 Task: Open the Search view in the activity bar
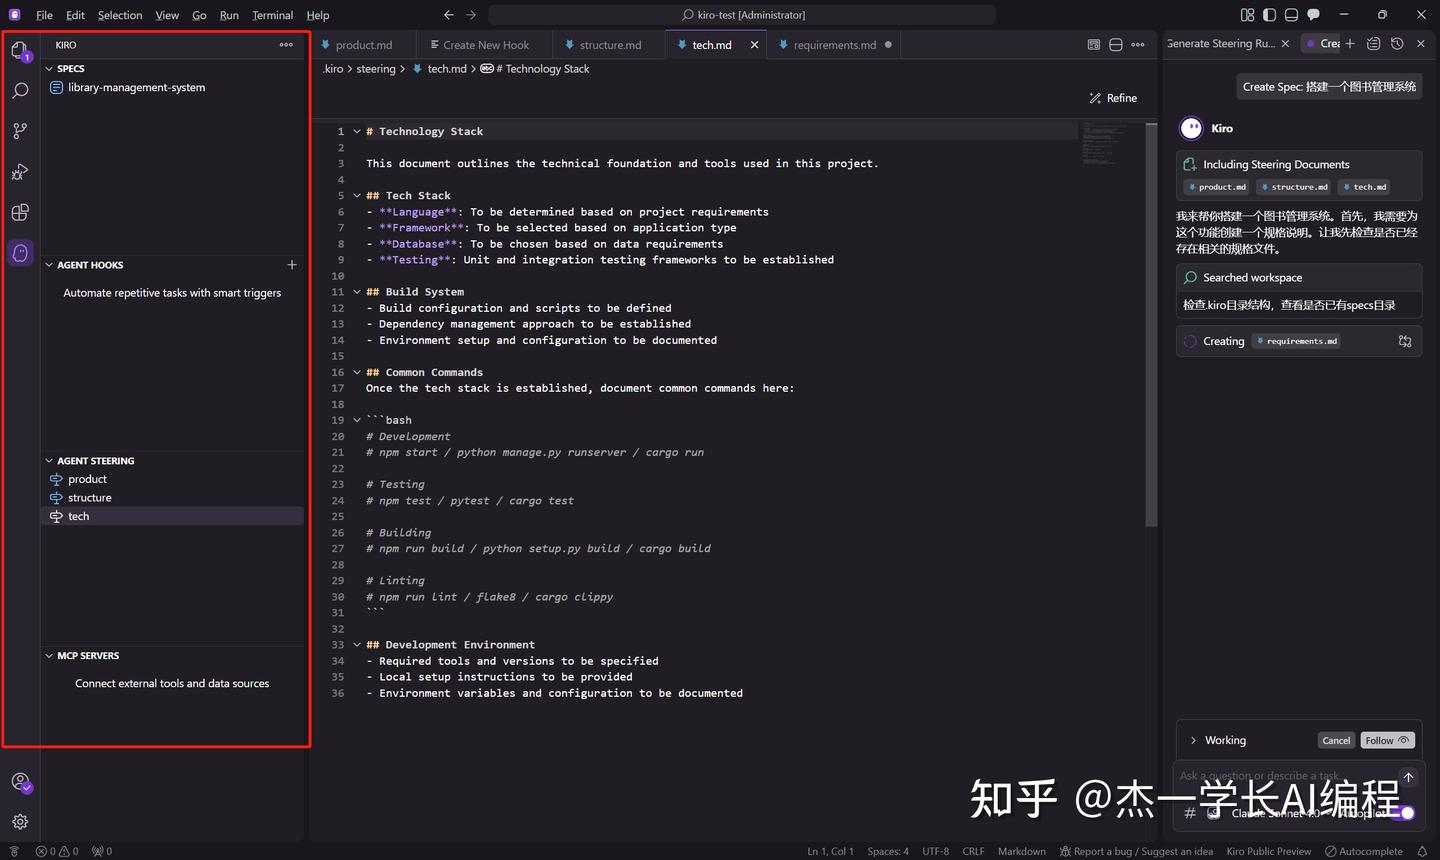[20, 90]
